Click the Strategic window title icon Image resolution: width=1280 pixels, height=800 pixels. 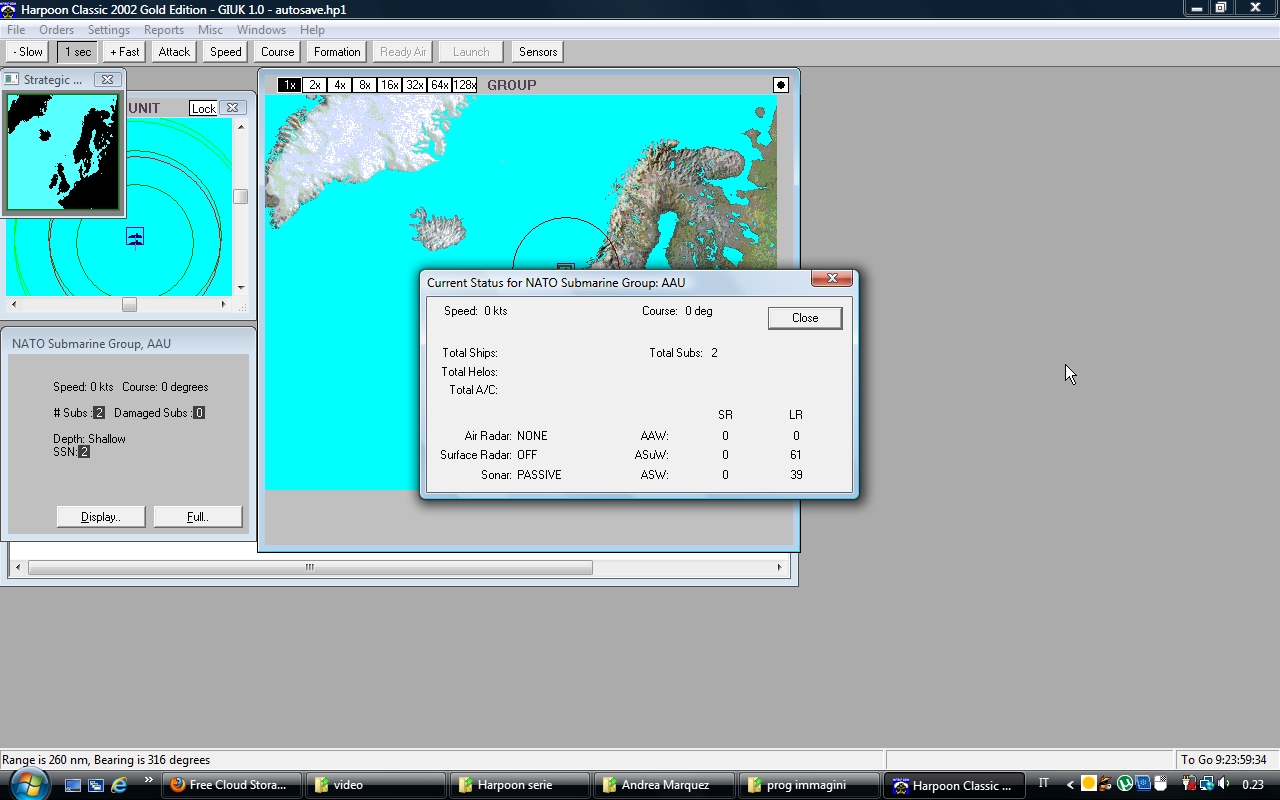coord(11,79)
